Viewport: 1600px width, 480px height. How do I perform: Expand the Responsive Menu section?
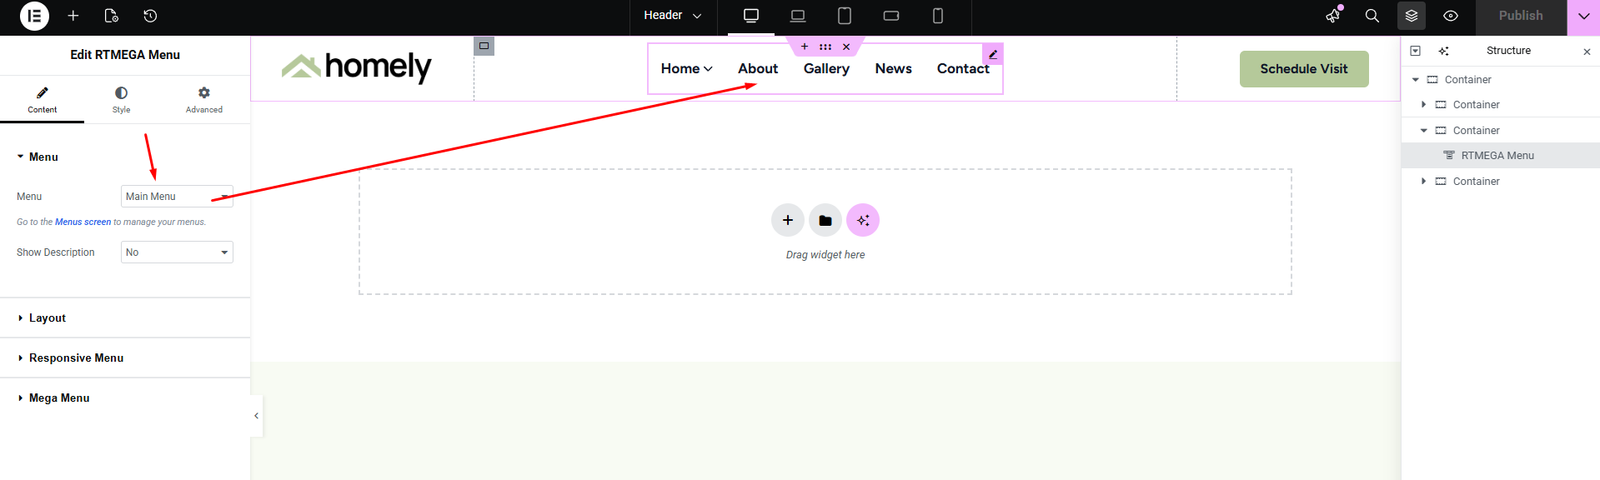tap(76, 358)
